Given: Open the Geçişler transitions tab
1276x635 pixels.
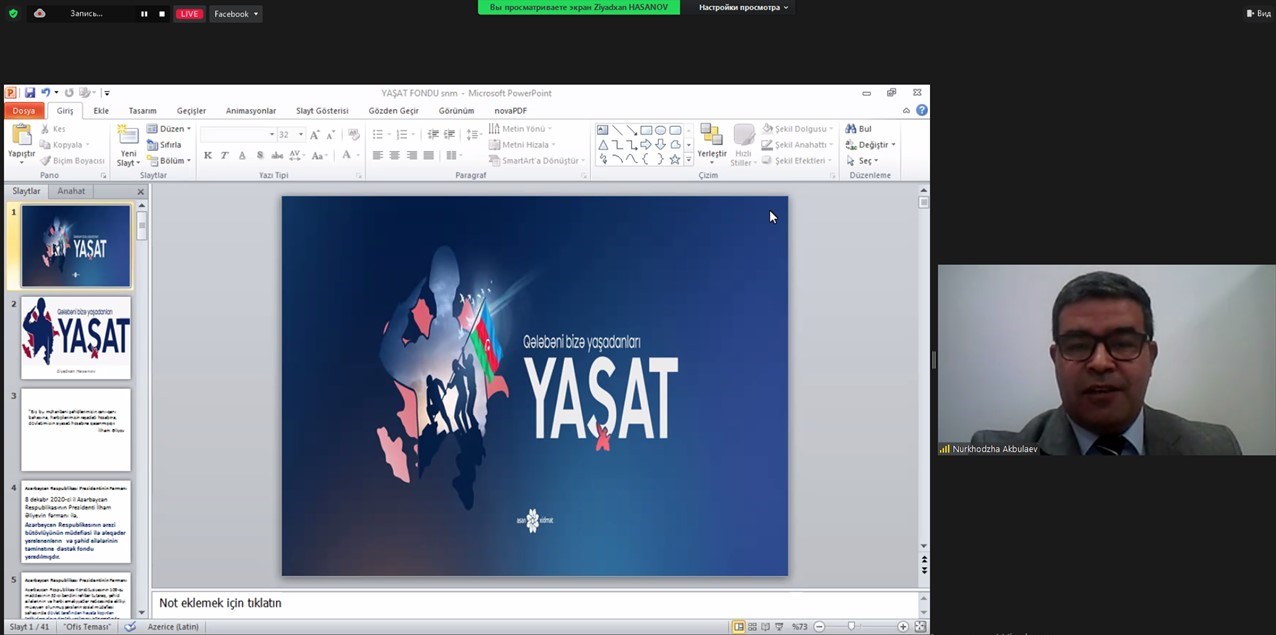Looking at the screenshot, I should click(x=191, y=111).
